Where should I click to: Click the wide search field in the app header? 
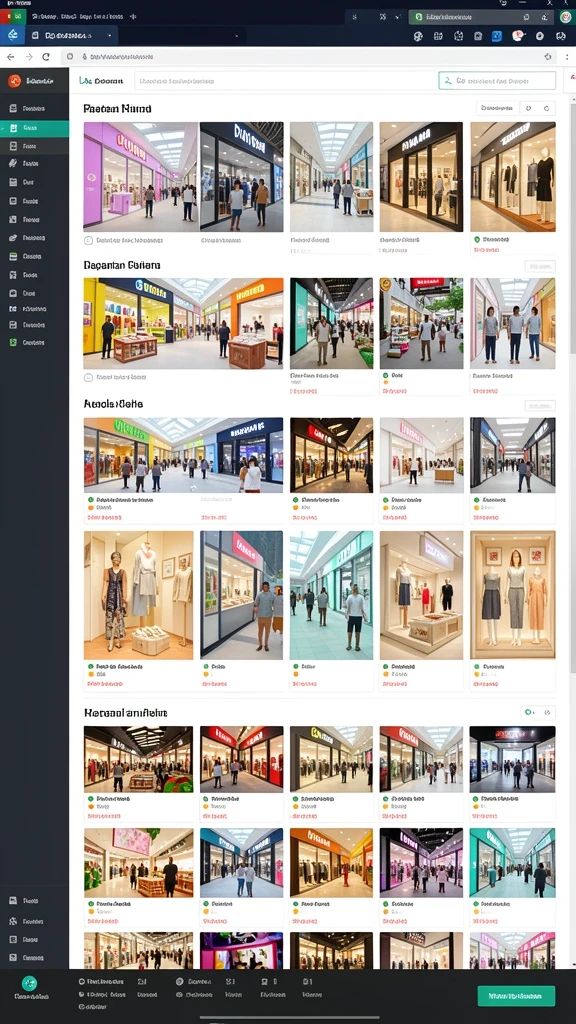286,81
